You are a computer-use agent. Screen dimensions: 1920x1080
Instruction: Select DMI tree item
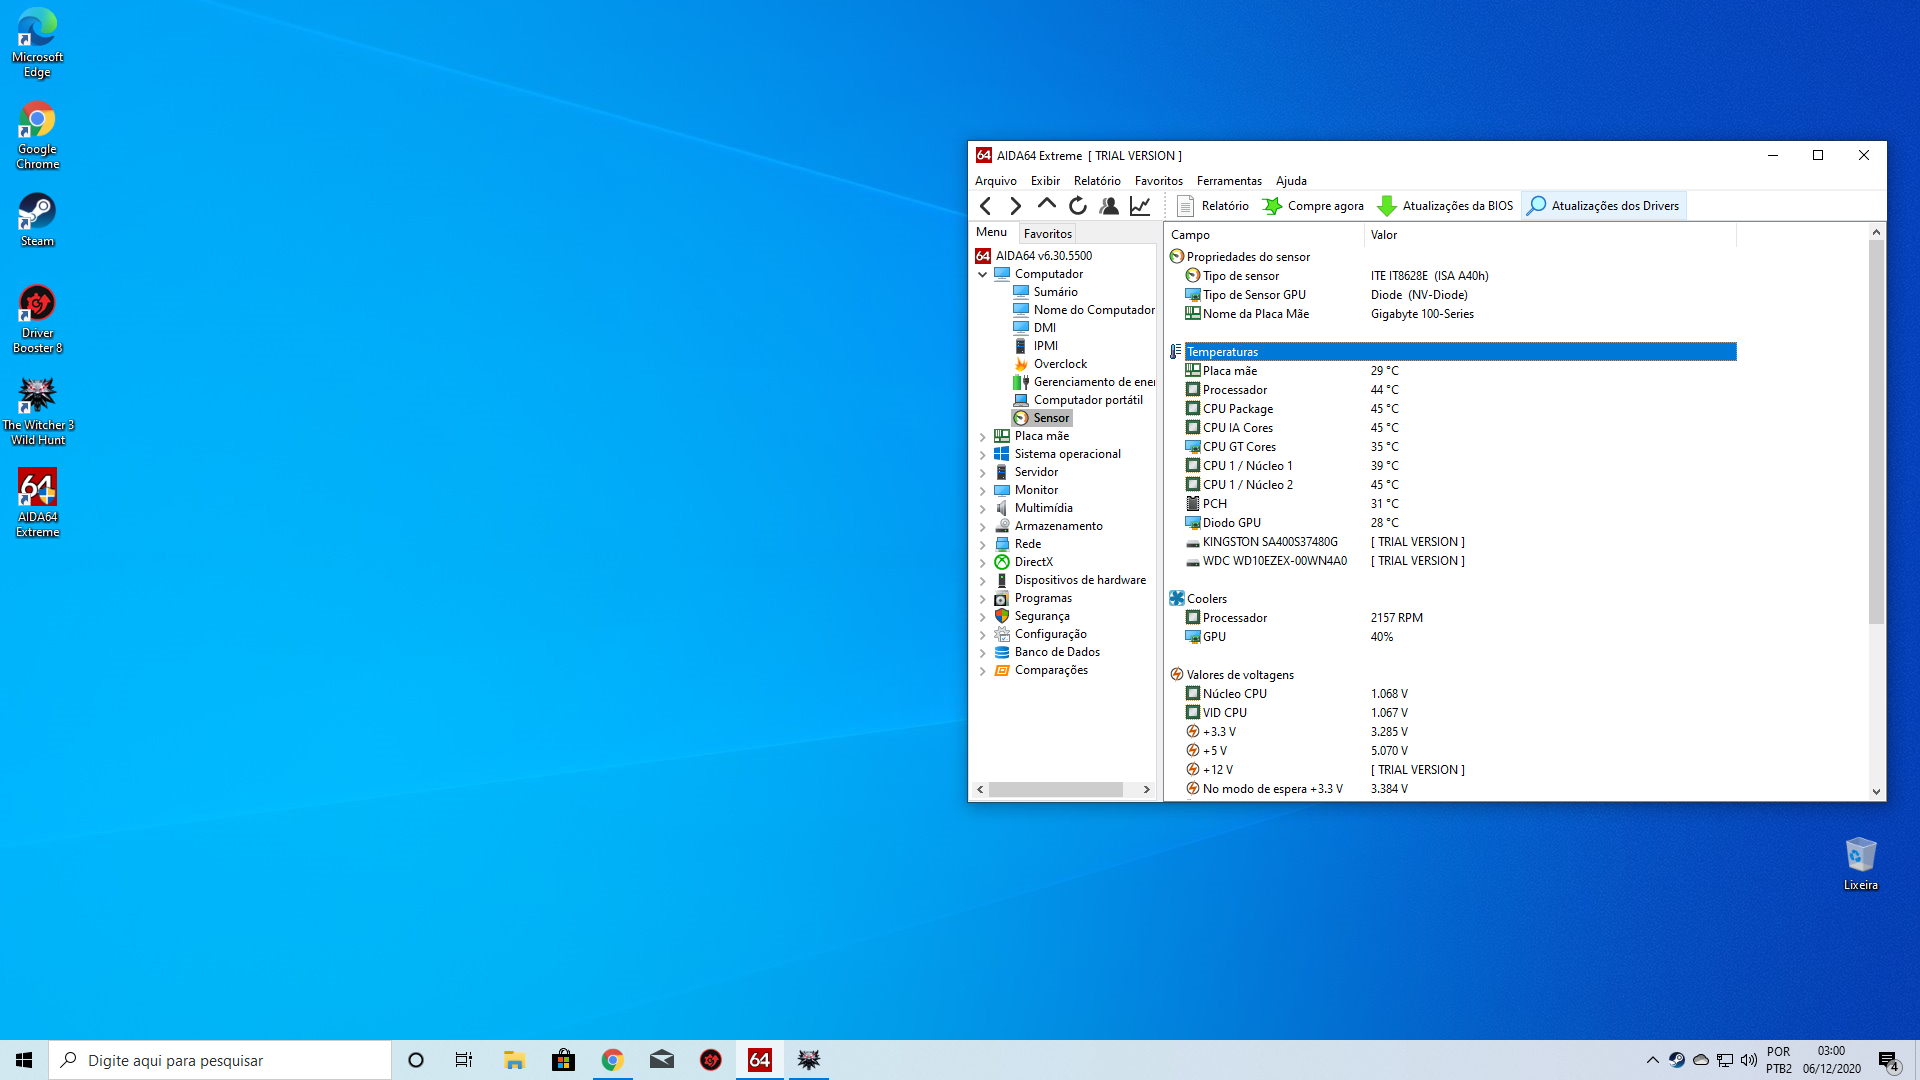tap(1044, 328)
